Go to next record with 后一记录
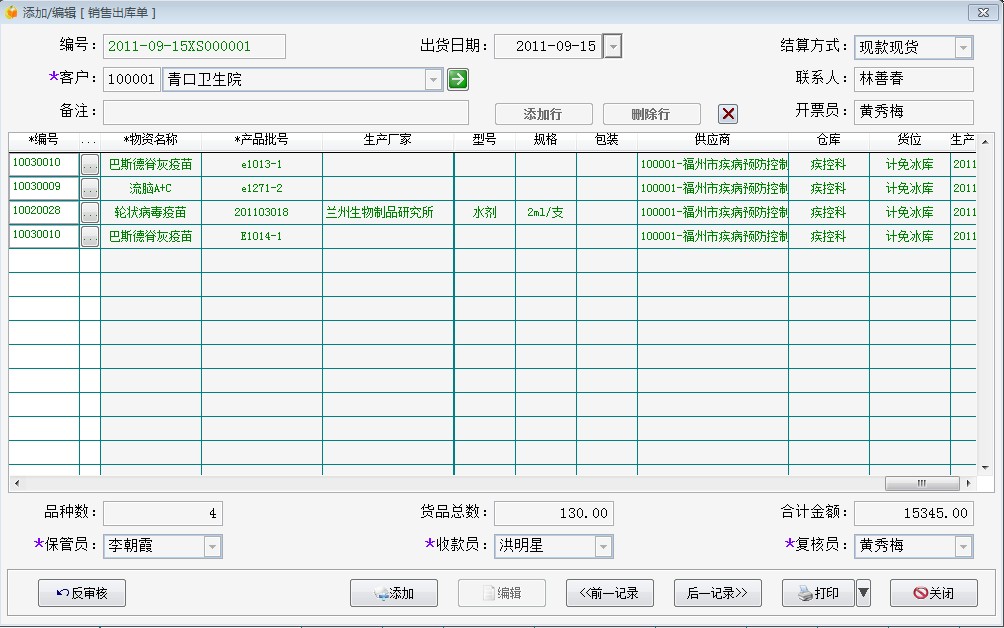The image size is (1004, 628). point(717,593)
